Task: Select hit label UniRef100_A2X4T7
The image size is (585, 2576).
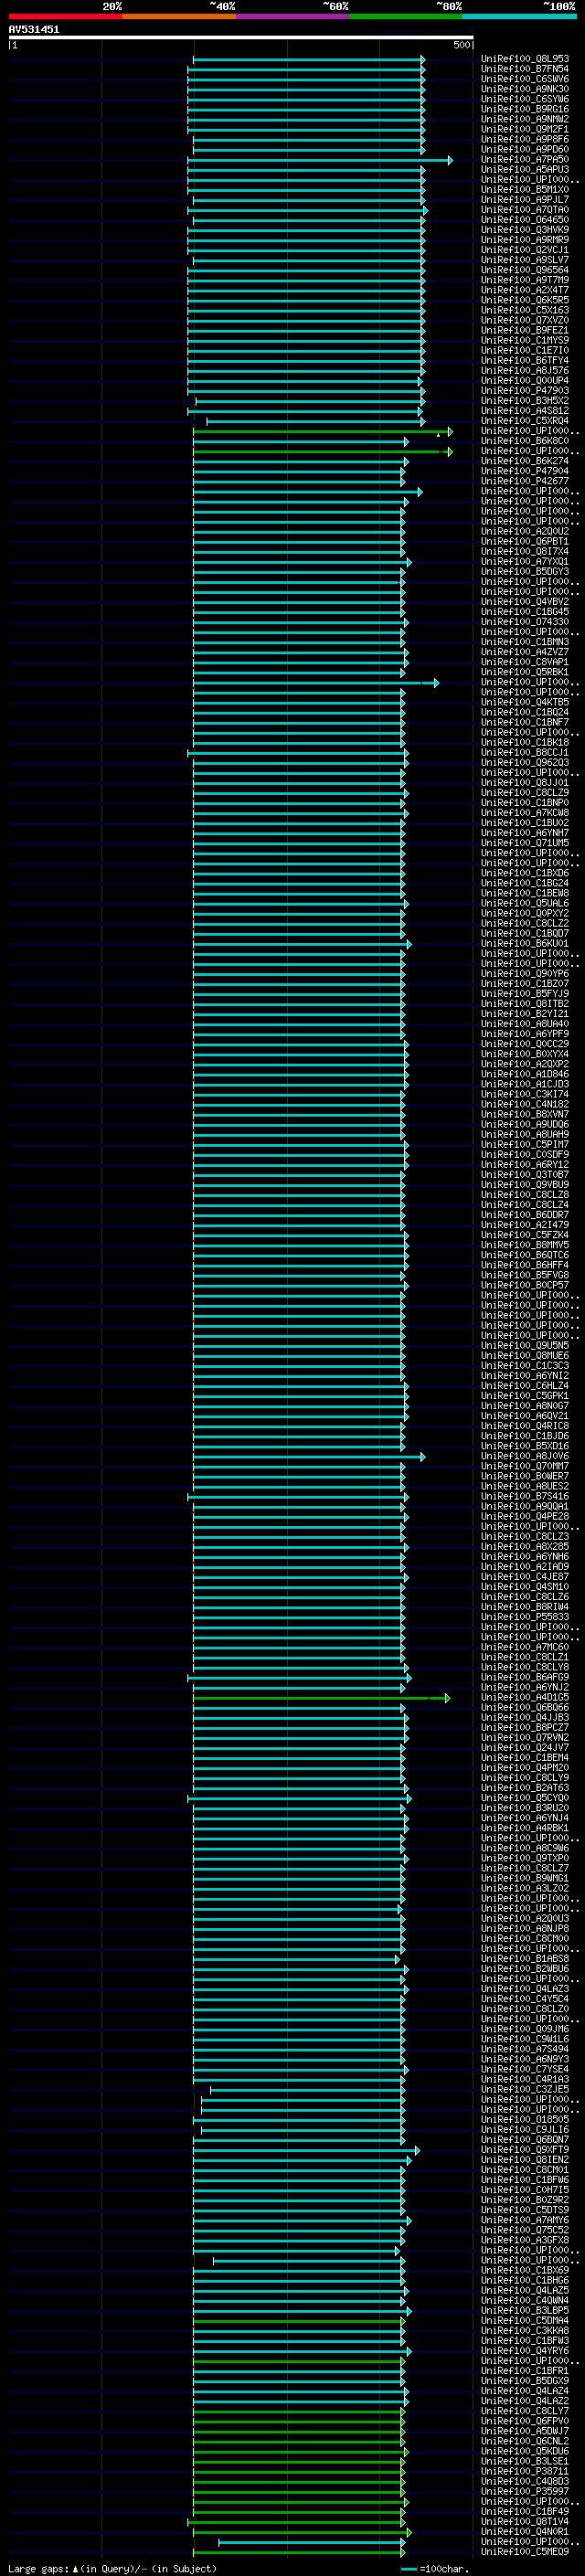Action: 525,290
